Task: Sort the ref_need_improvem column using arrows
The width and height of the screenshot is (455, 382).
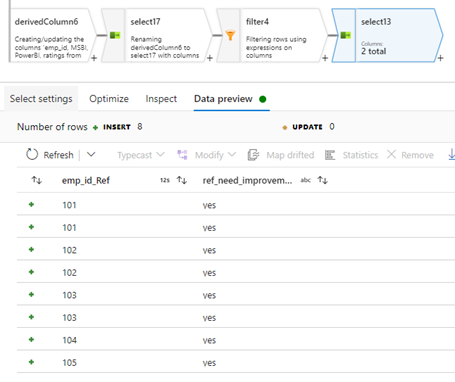Action: (x=323, y=180)
